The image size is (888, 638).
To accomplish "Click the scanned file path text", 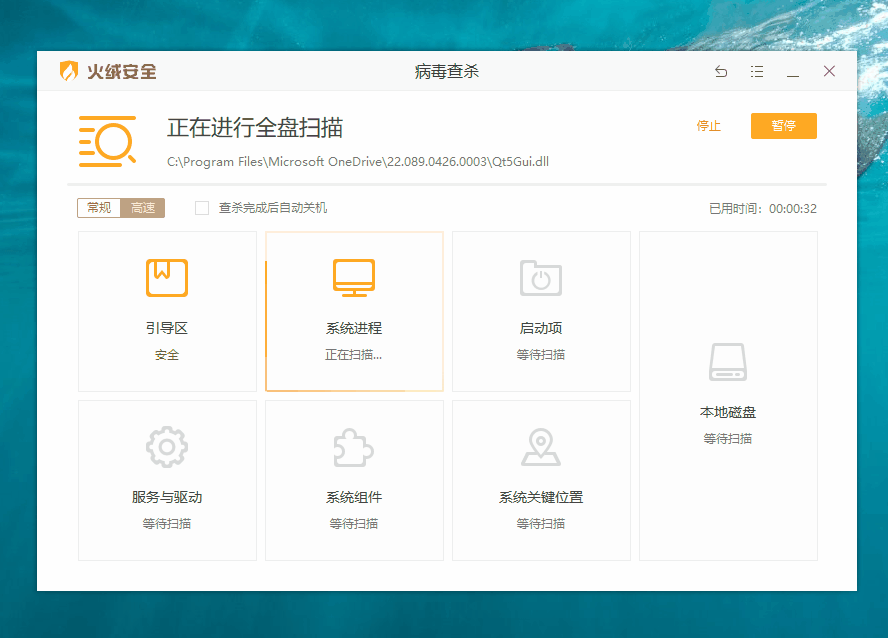I will tap(358, 162).
